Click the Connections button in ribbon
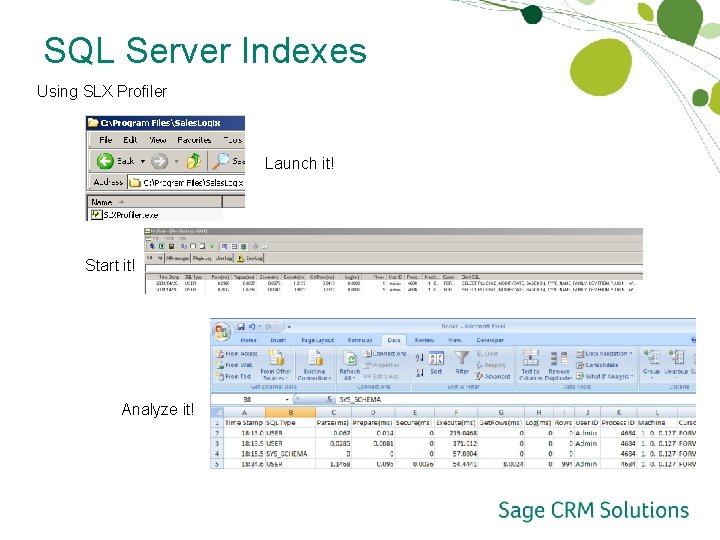This screenshot has width=720, height=540. click(385, 354)
